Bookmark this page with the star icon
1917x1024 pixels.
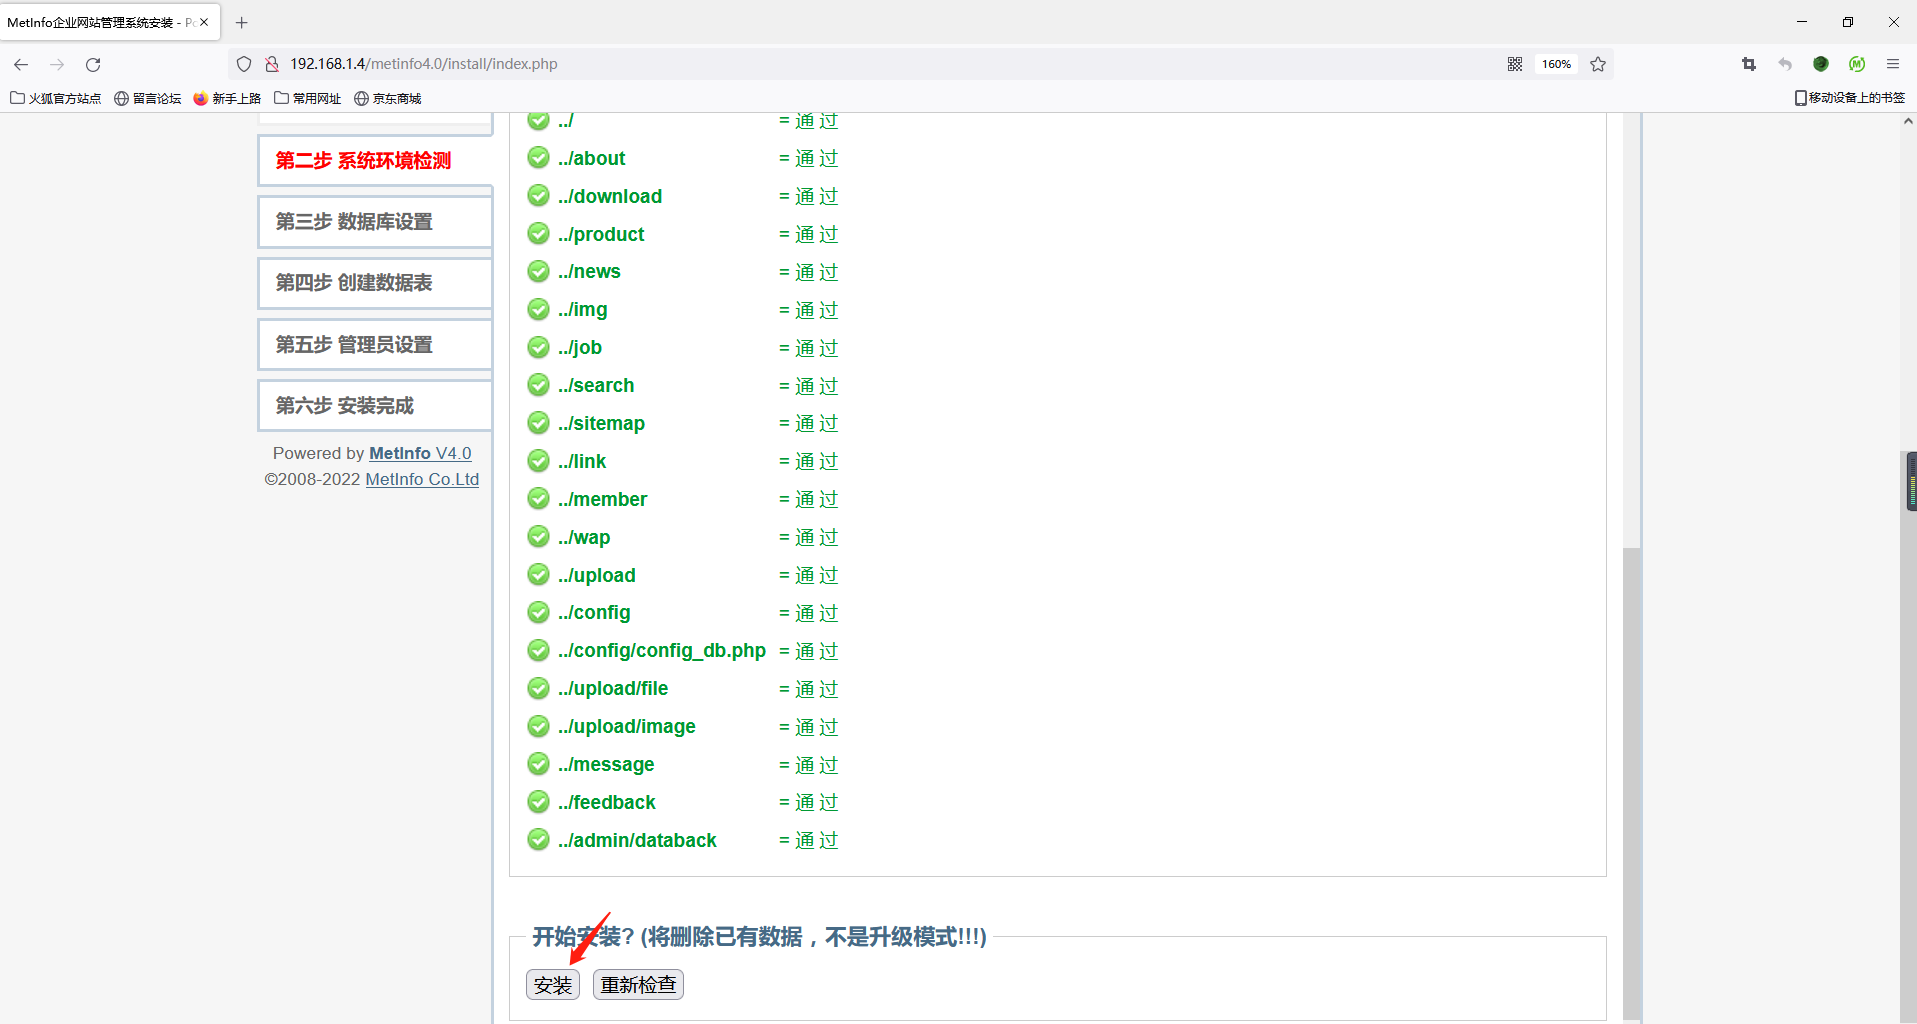[x=1598, y=64]
